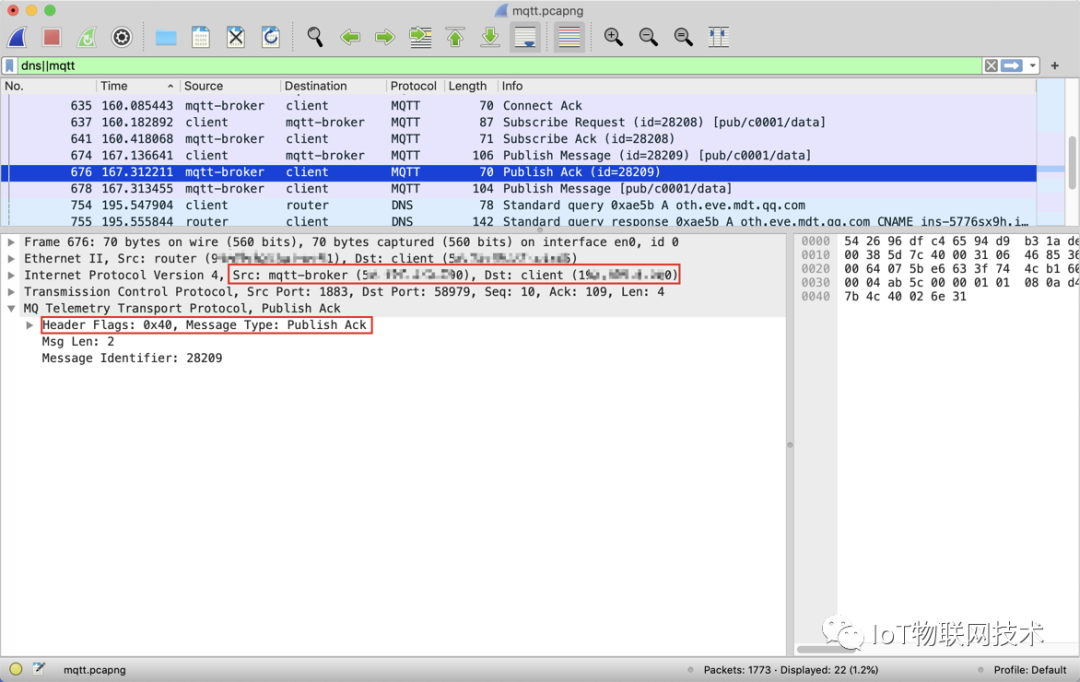Stop the running packet capture
This screenshot has width=1080, height=682.
52,38
